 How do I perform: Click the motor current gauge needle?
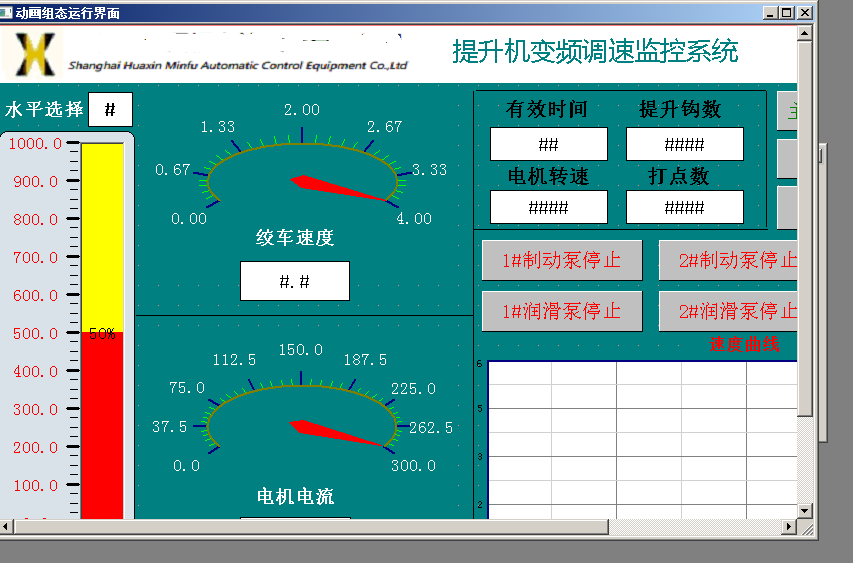point(336,433)
